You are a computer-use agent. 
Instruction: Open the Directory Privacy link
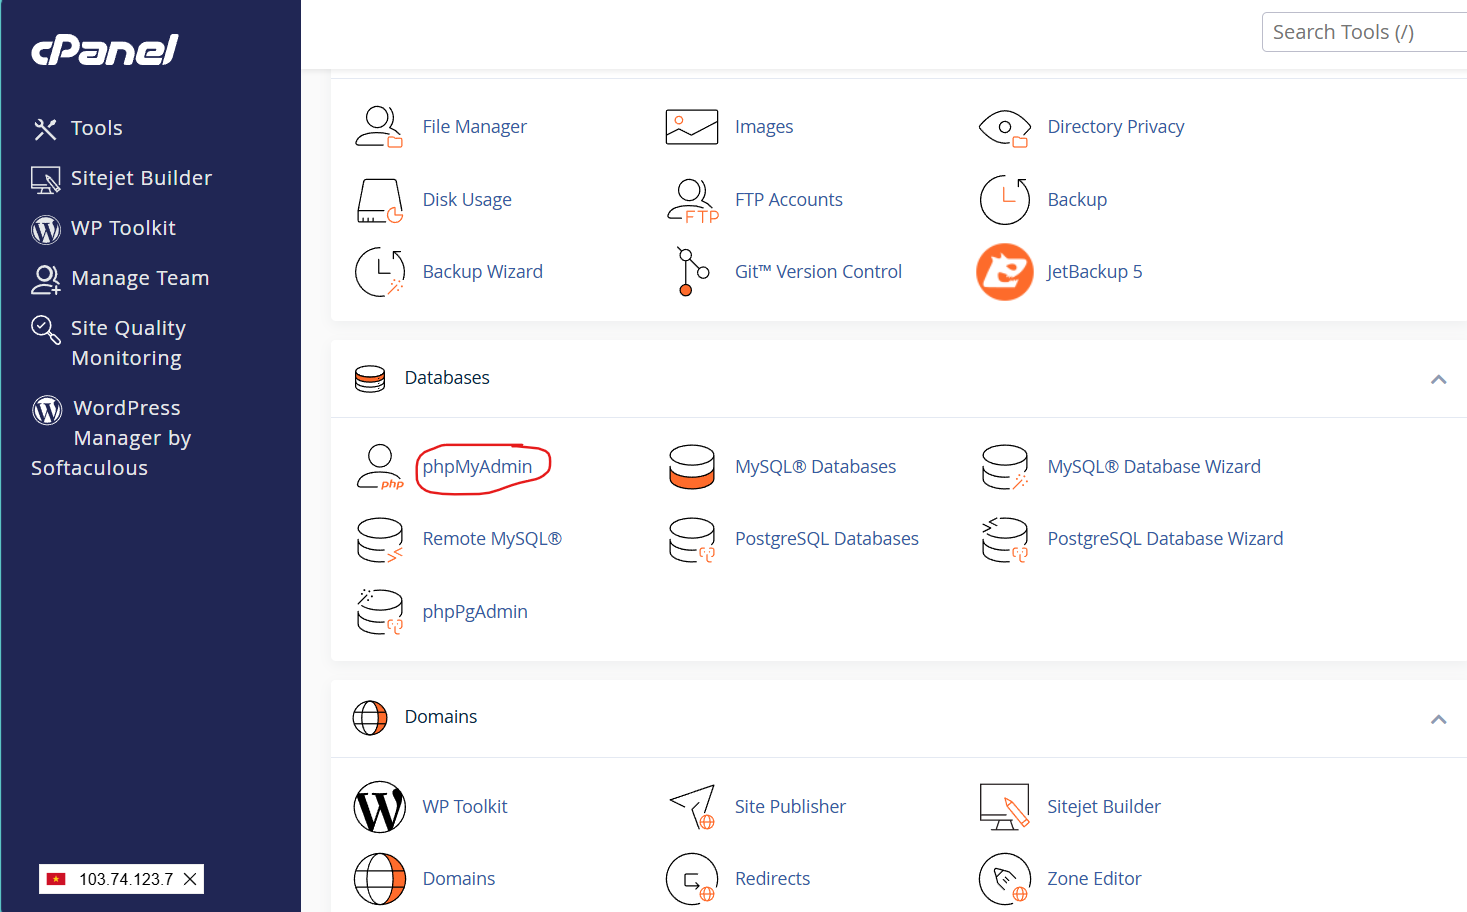point(1116,127)
